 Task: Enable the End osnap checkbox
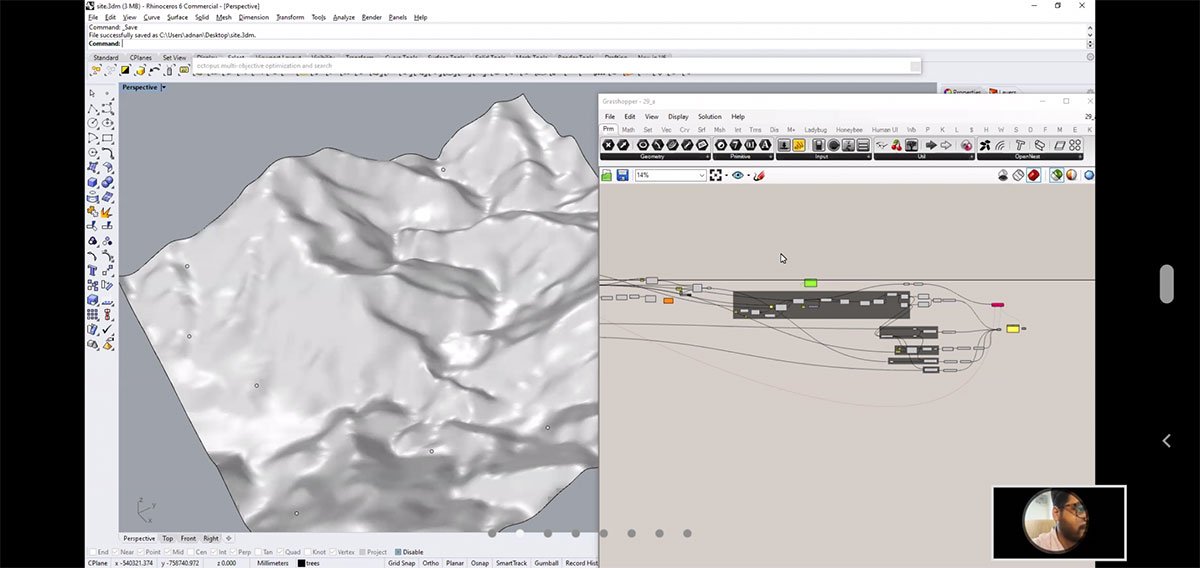(91, 552)
